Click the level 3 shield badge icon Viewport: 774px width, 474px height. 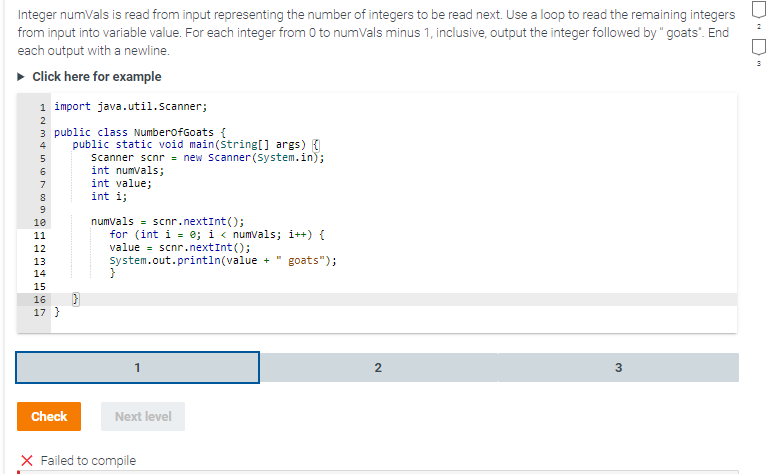(759, 47)
